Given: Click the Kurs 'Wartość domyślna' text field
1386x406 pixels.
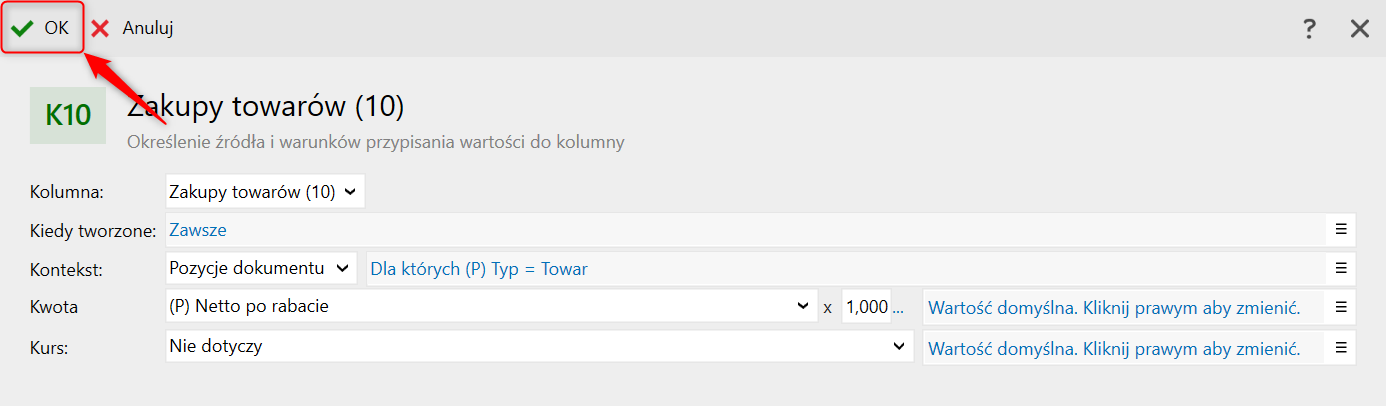Looking at the screenshot, I should click(1114, 348).
